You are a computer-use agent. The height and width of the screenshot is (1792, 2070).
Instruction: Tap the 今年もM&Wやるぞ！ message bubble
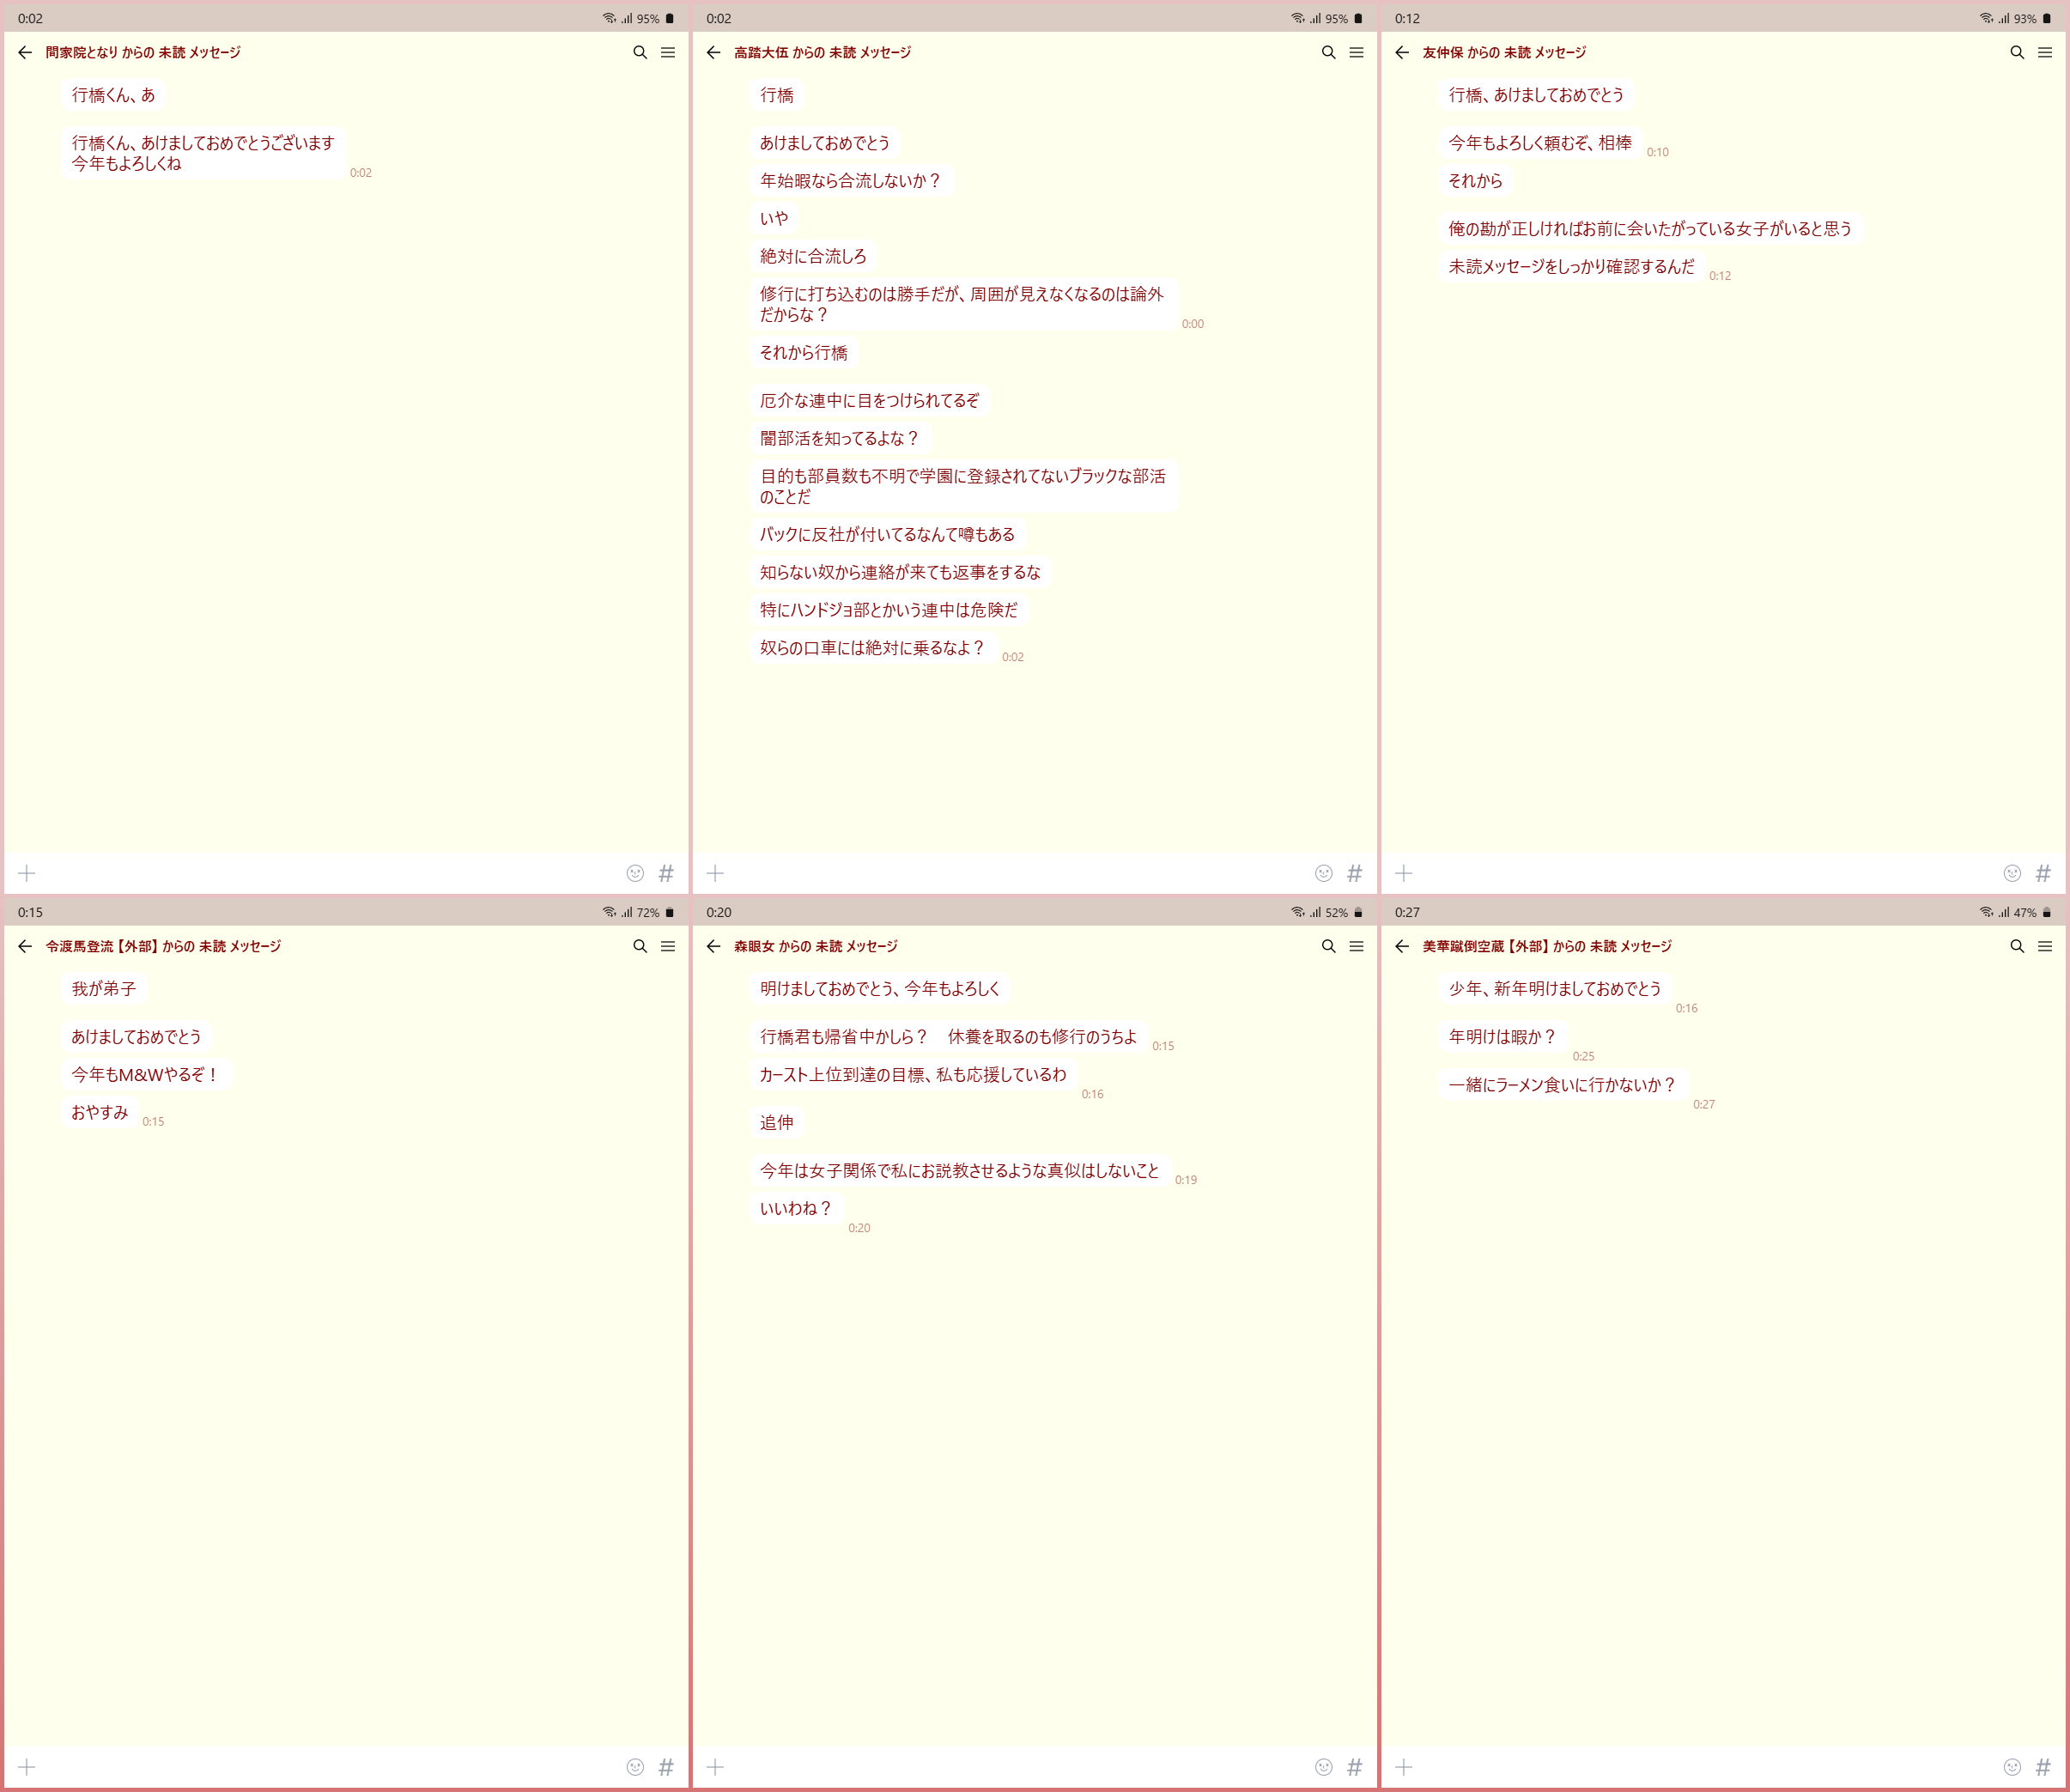tap(145, 1074)
